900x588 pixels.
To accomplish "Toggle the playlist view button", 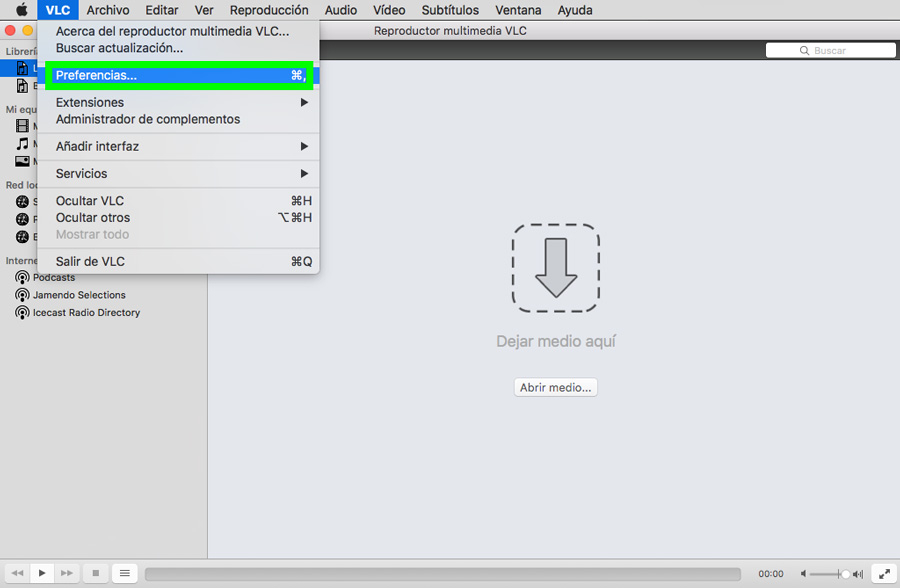I will click(125, 573).
